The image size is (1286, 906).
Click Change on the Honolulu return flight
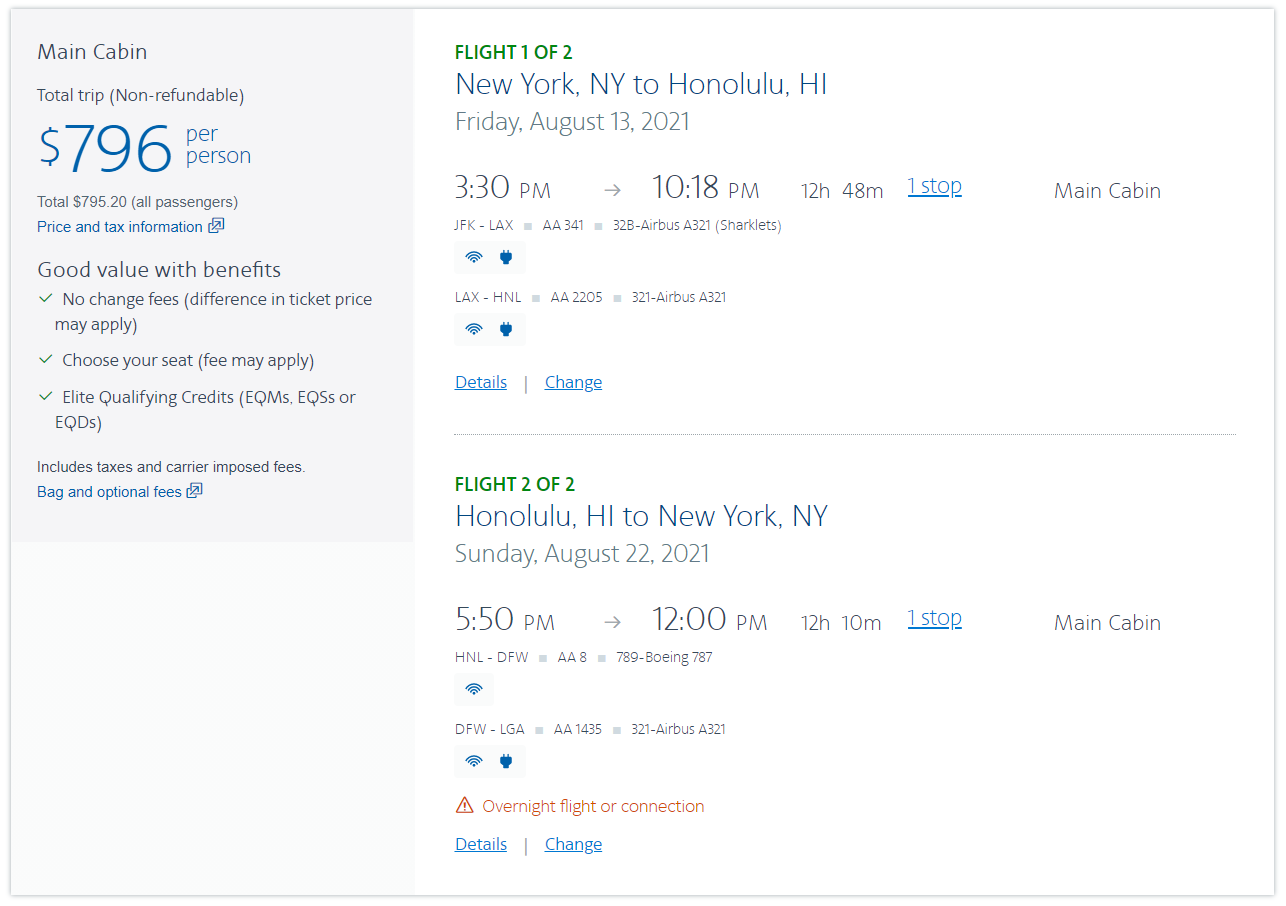pos(573,844)
